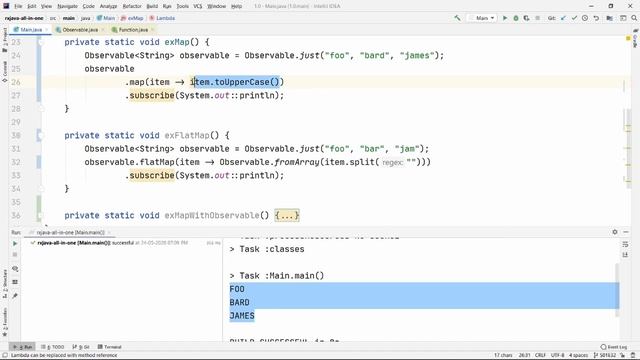This screenshot has height=360, width=640.
Task: Build project with the hammer icon
Action: point(457,18)
